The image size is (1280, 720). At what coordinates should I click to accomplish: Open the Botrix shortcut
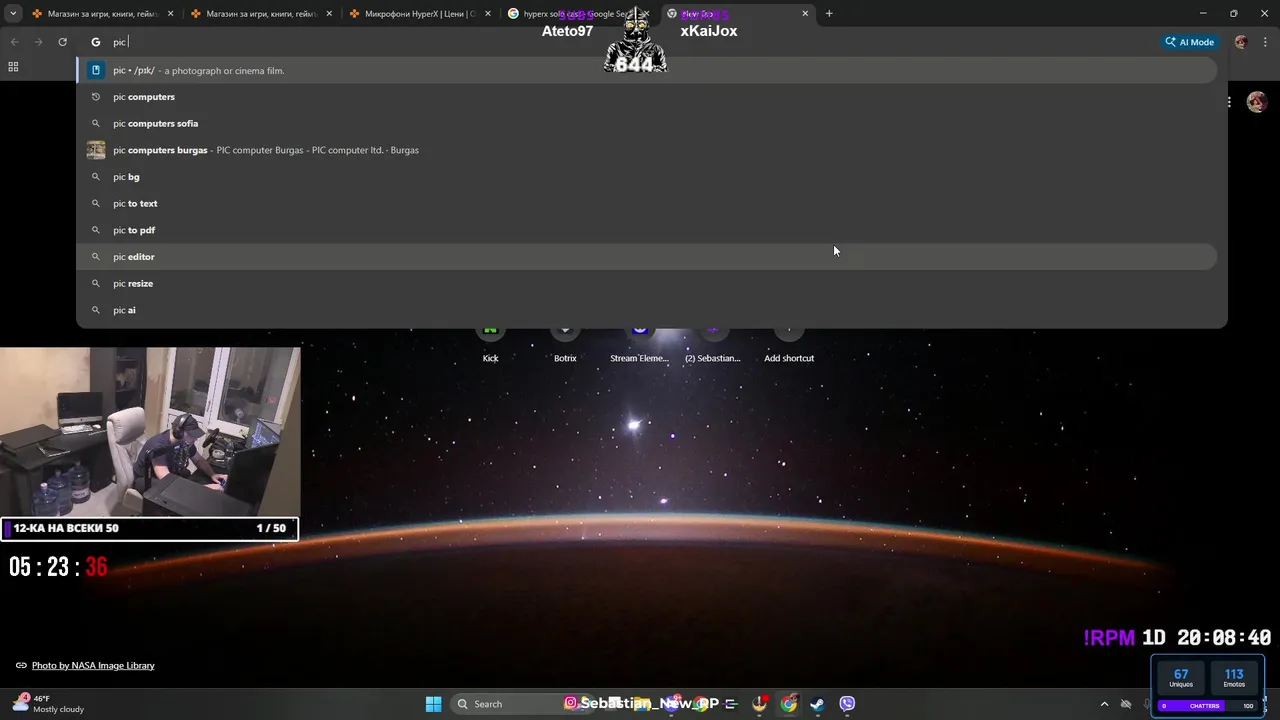(x=565, y=345)
